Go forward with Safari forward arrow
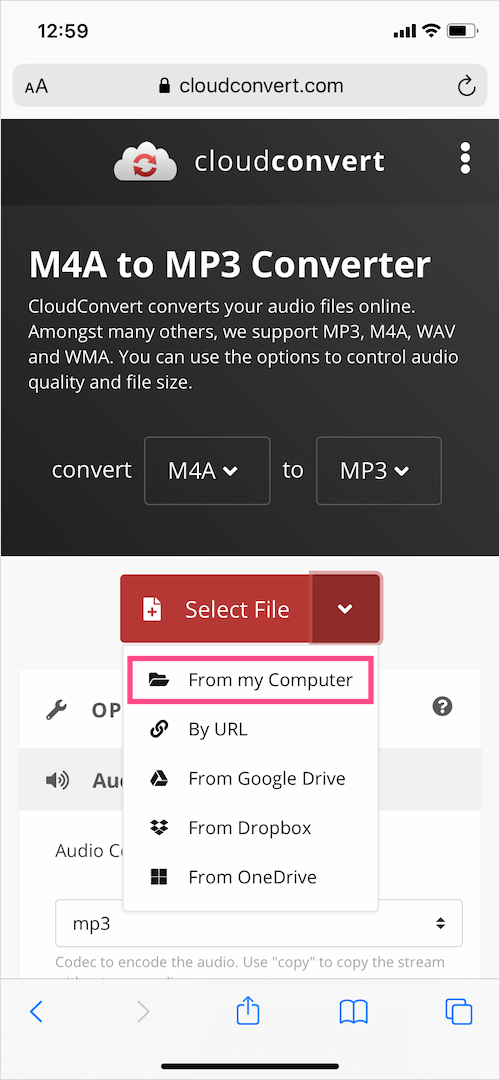Screen dimensions: 500x1080 click(x=143, y=1011)
